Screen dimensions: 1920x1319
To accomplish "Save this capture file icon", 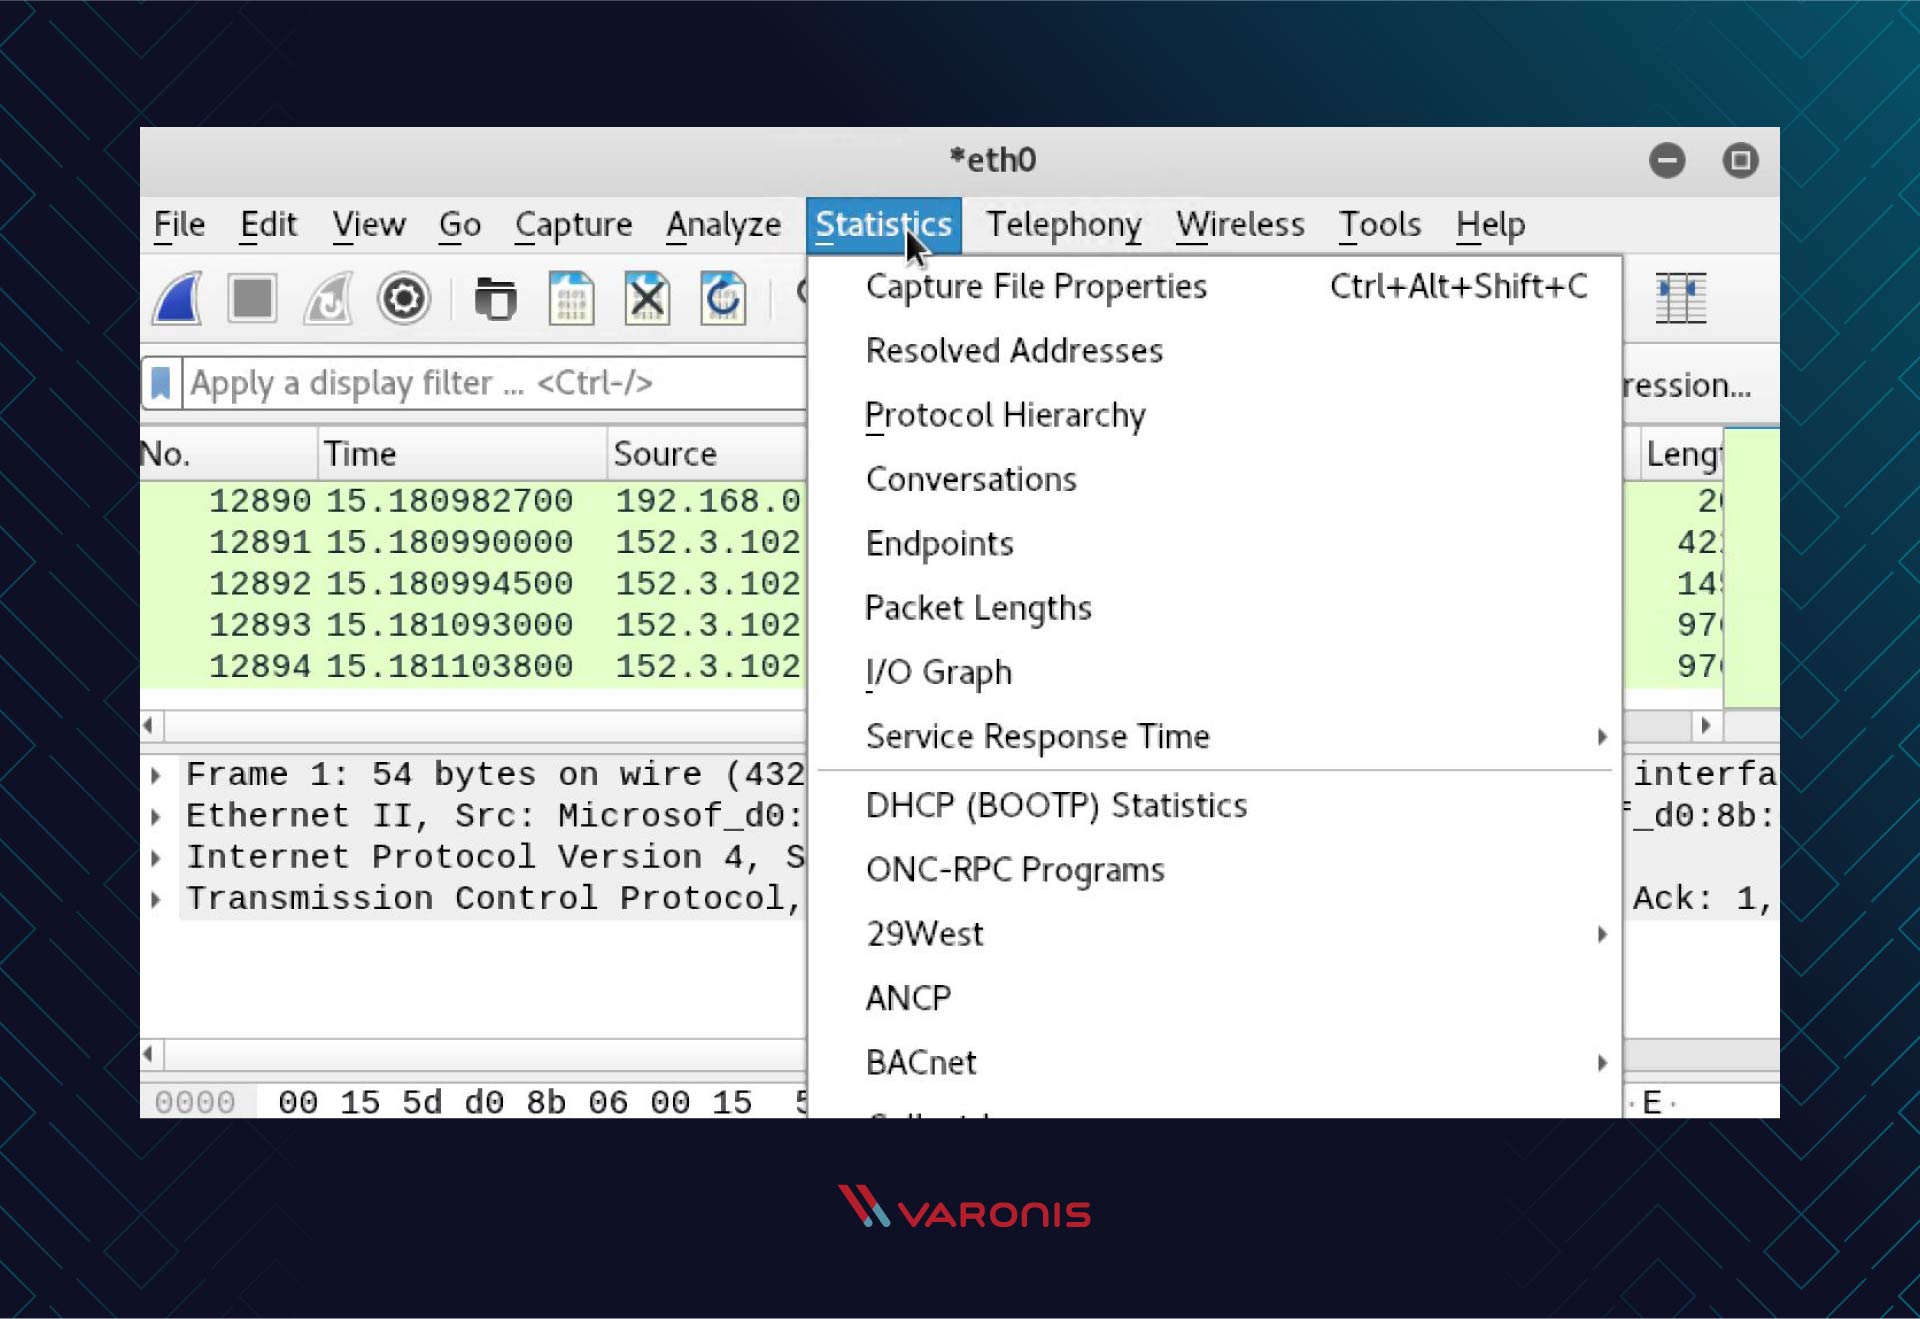I will tap(571, 298).
